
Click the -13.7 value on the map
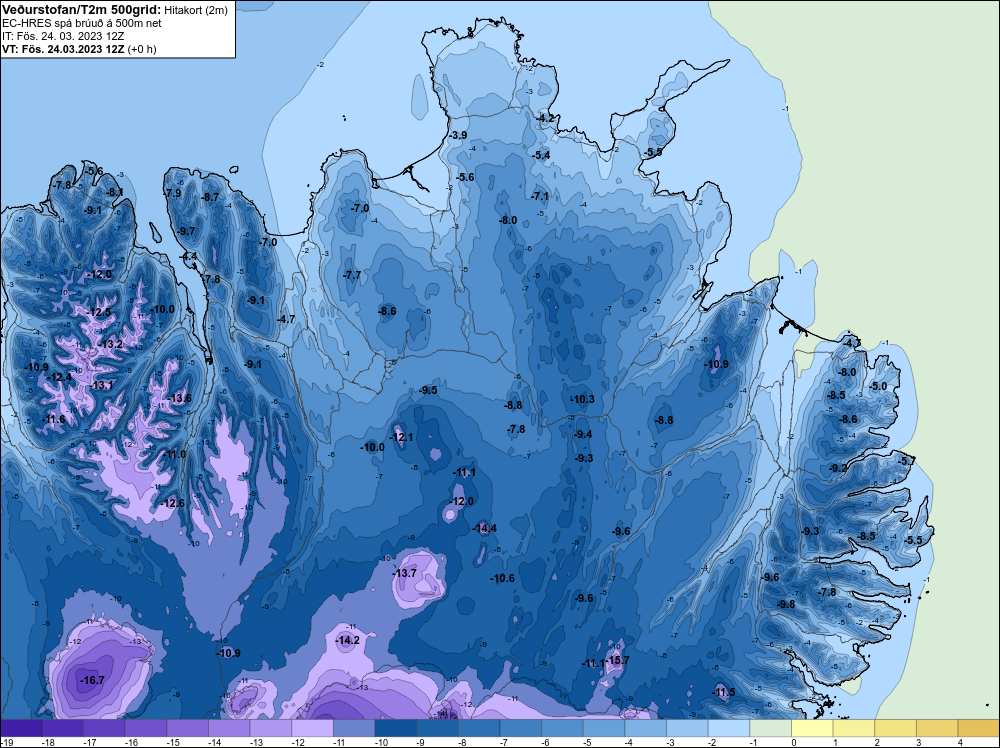(404, 573)
